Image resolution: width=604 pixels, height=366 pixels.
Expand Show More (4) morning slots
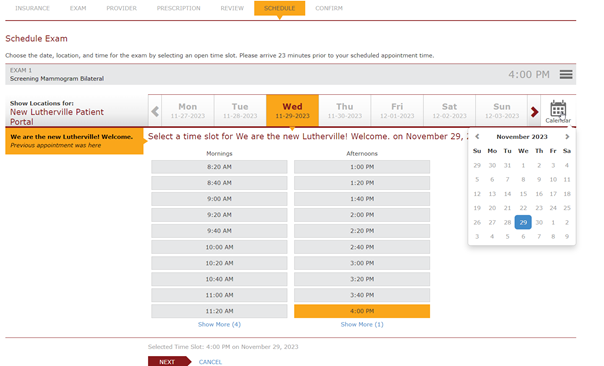pos(219,324)
